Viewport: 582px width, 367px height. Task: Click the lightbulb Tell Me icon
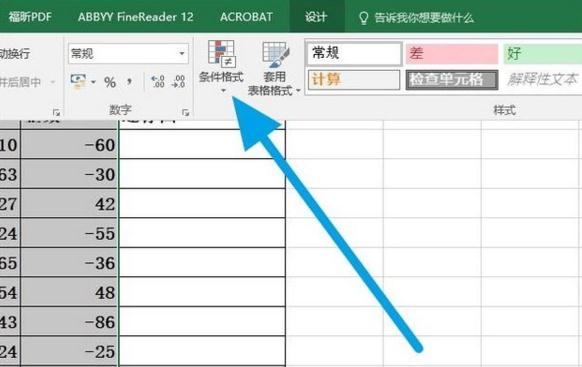[363, 17]
